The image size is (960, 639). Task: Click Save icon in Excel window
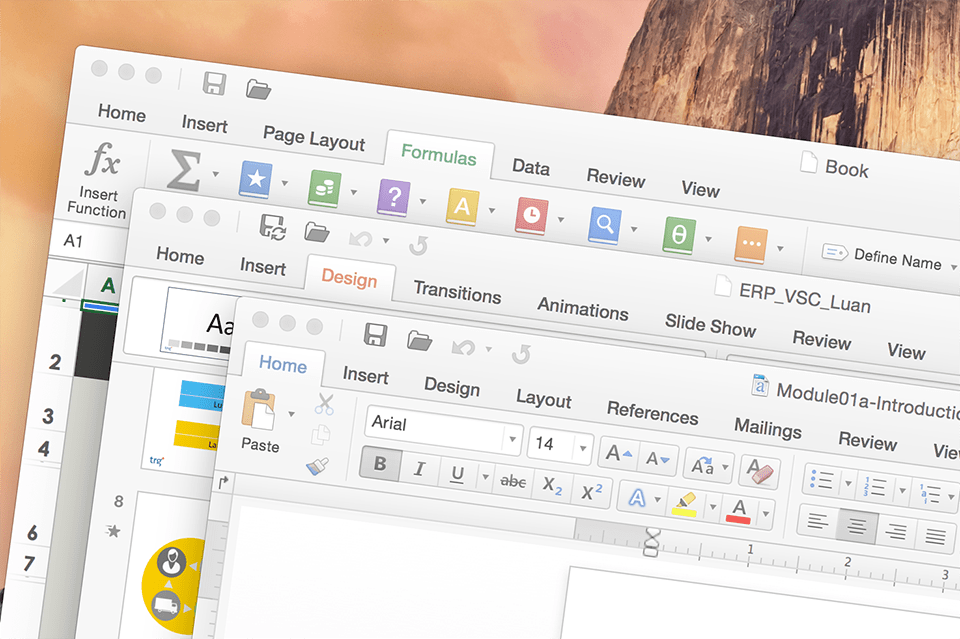214,83
